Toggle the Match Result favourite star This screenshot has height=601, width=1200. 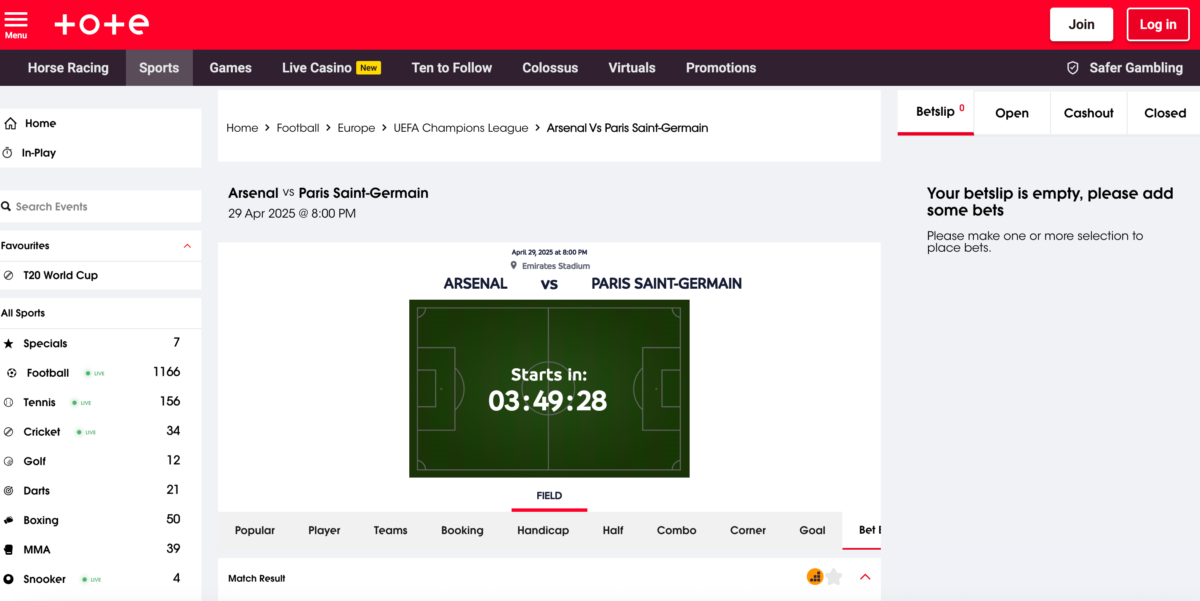tap(834, 577)
